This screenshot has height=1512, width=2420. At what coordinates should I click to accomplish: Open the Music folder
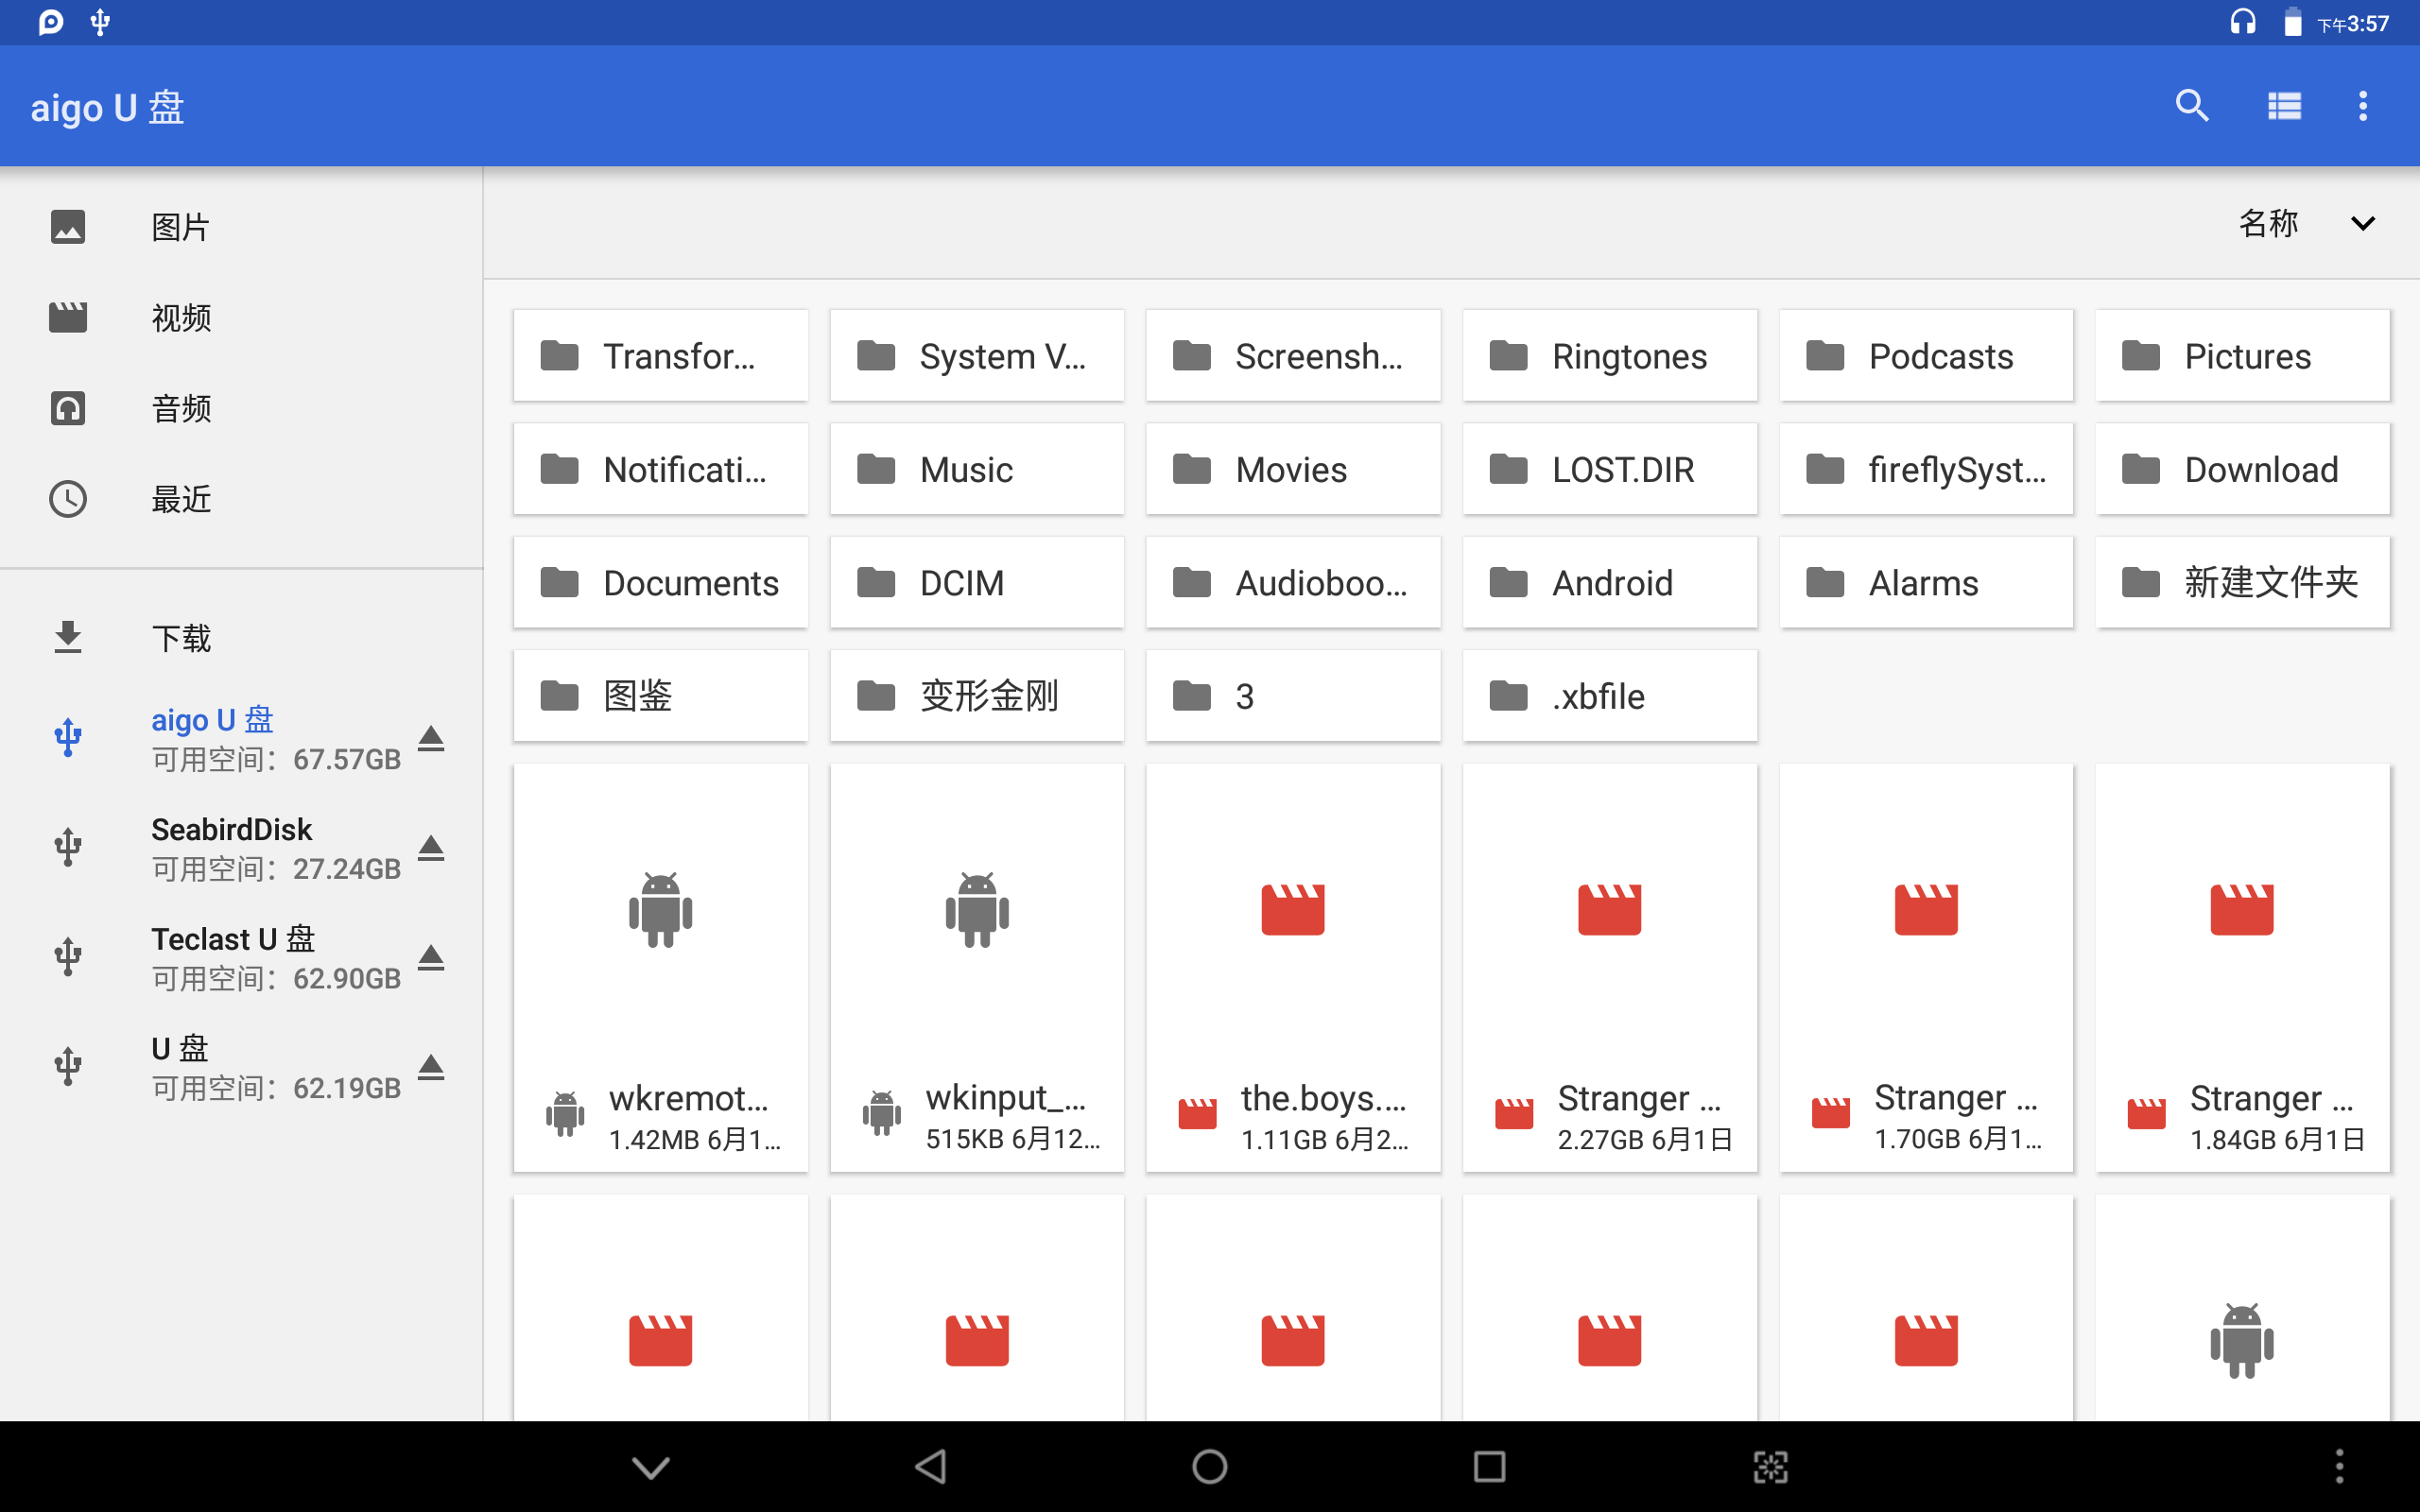coord(977,469)
